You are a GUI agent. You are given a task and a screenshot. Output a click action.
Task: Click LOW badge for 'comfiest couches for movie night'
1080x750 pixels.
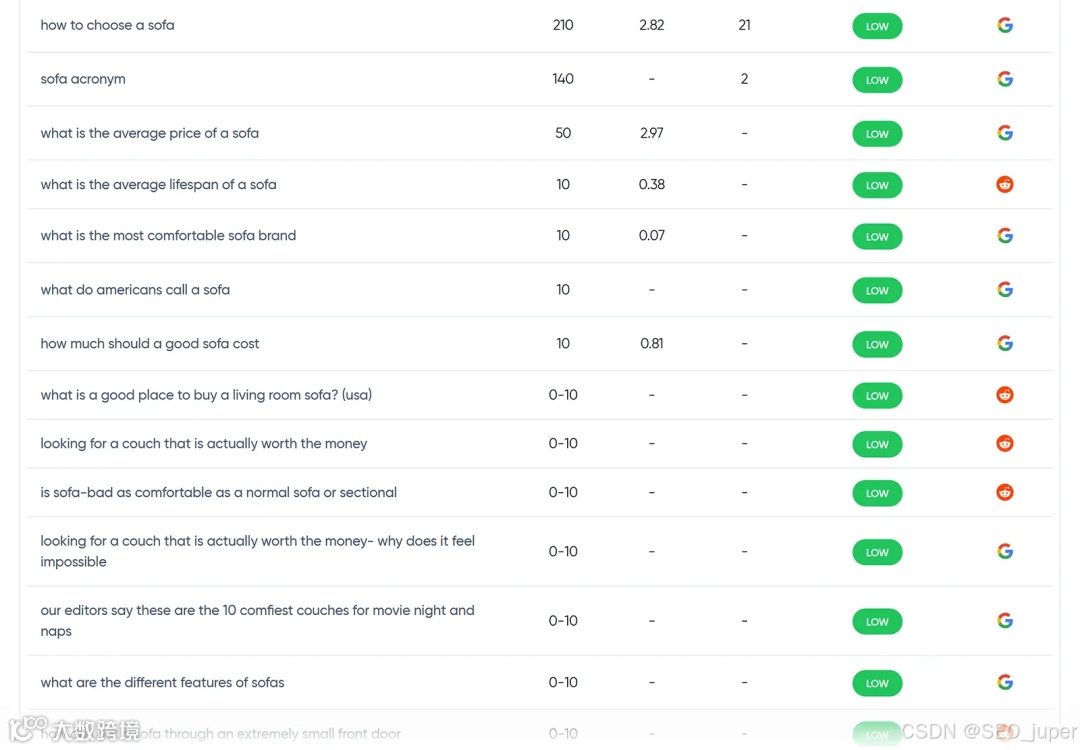coord(877,622)
